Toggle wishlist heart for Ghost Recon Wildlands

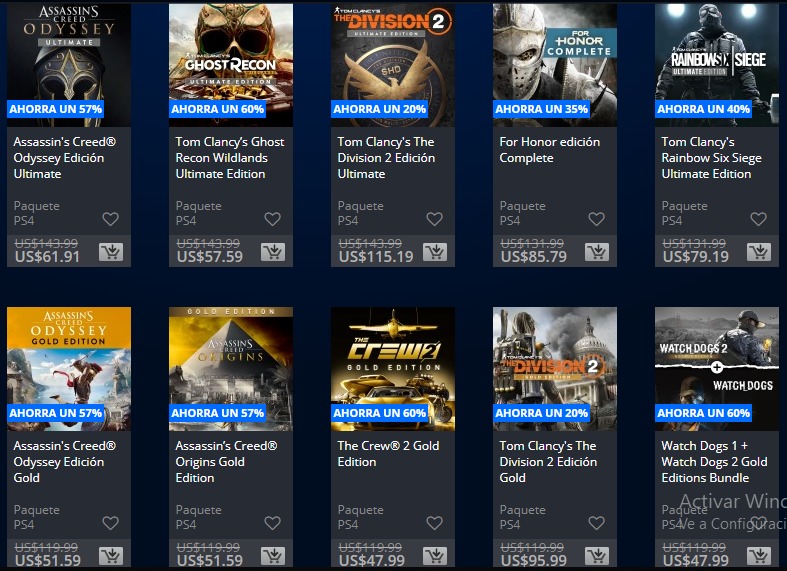(x=273, y=219)
